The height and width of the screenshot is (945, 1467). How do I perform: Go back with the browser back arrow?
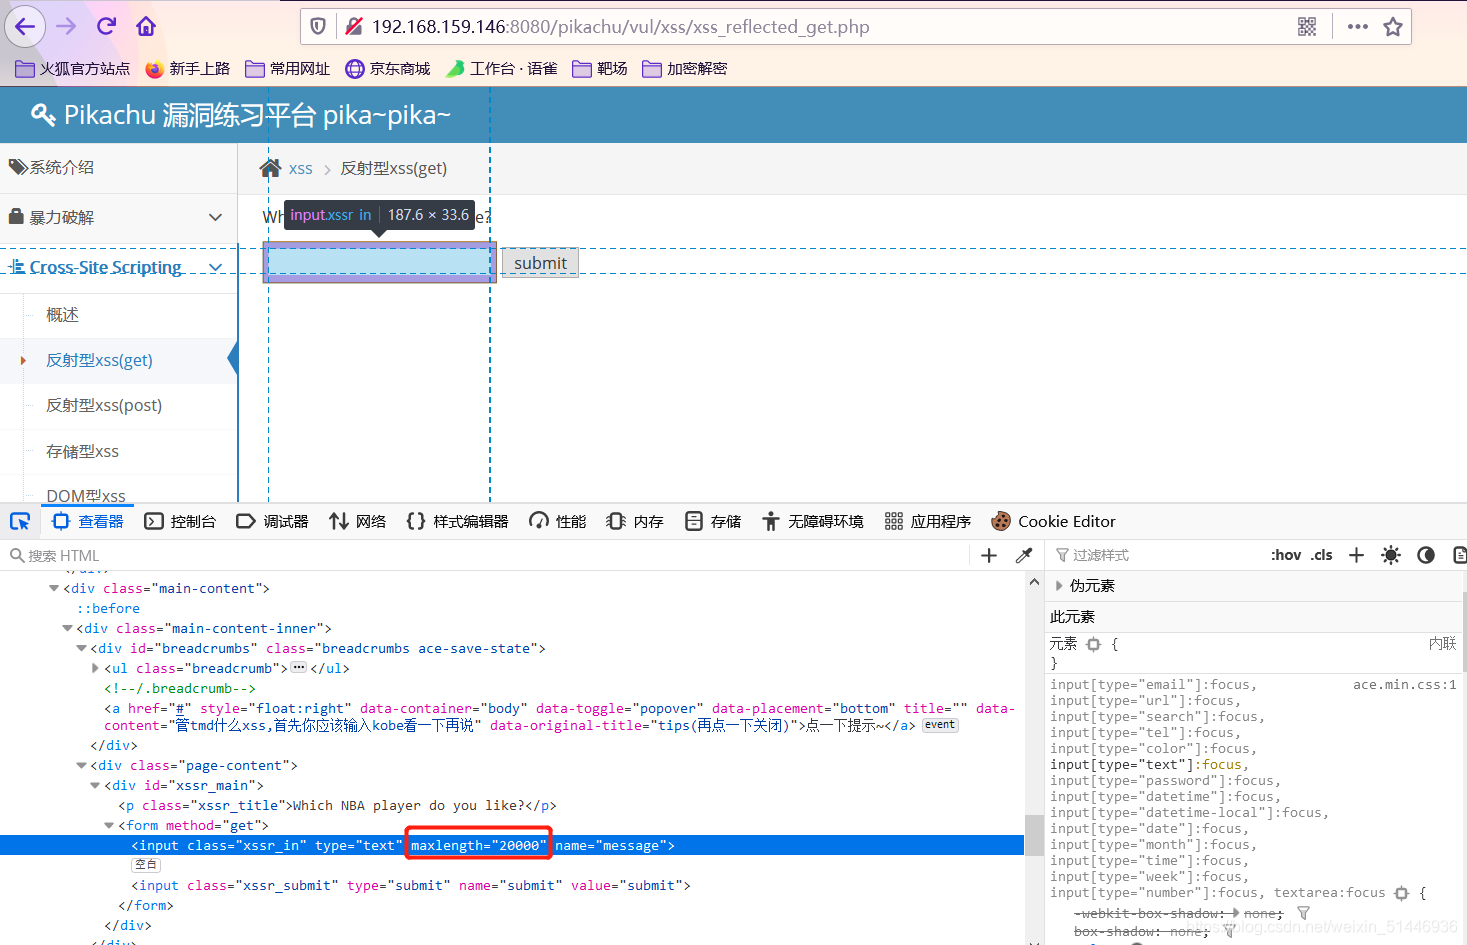(x=25, y=26)
